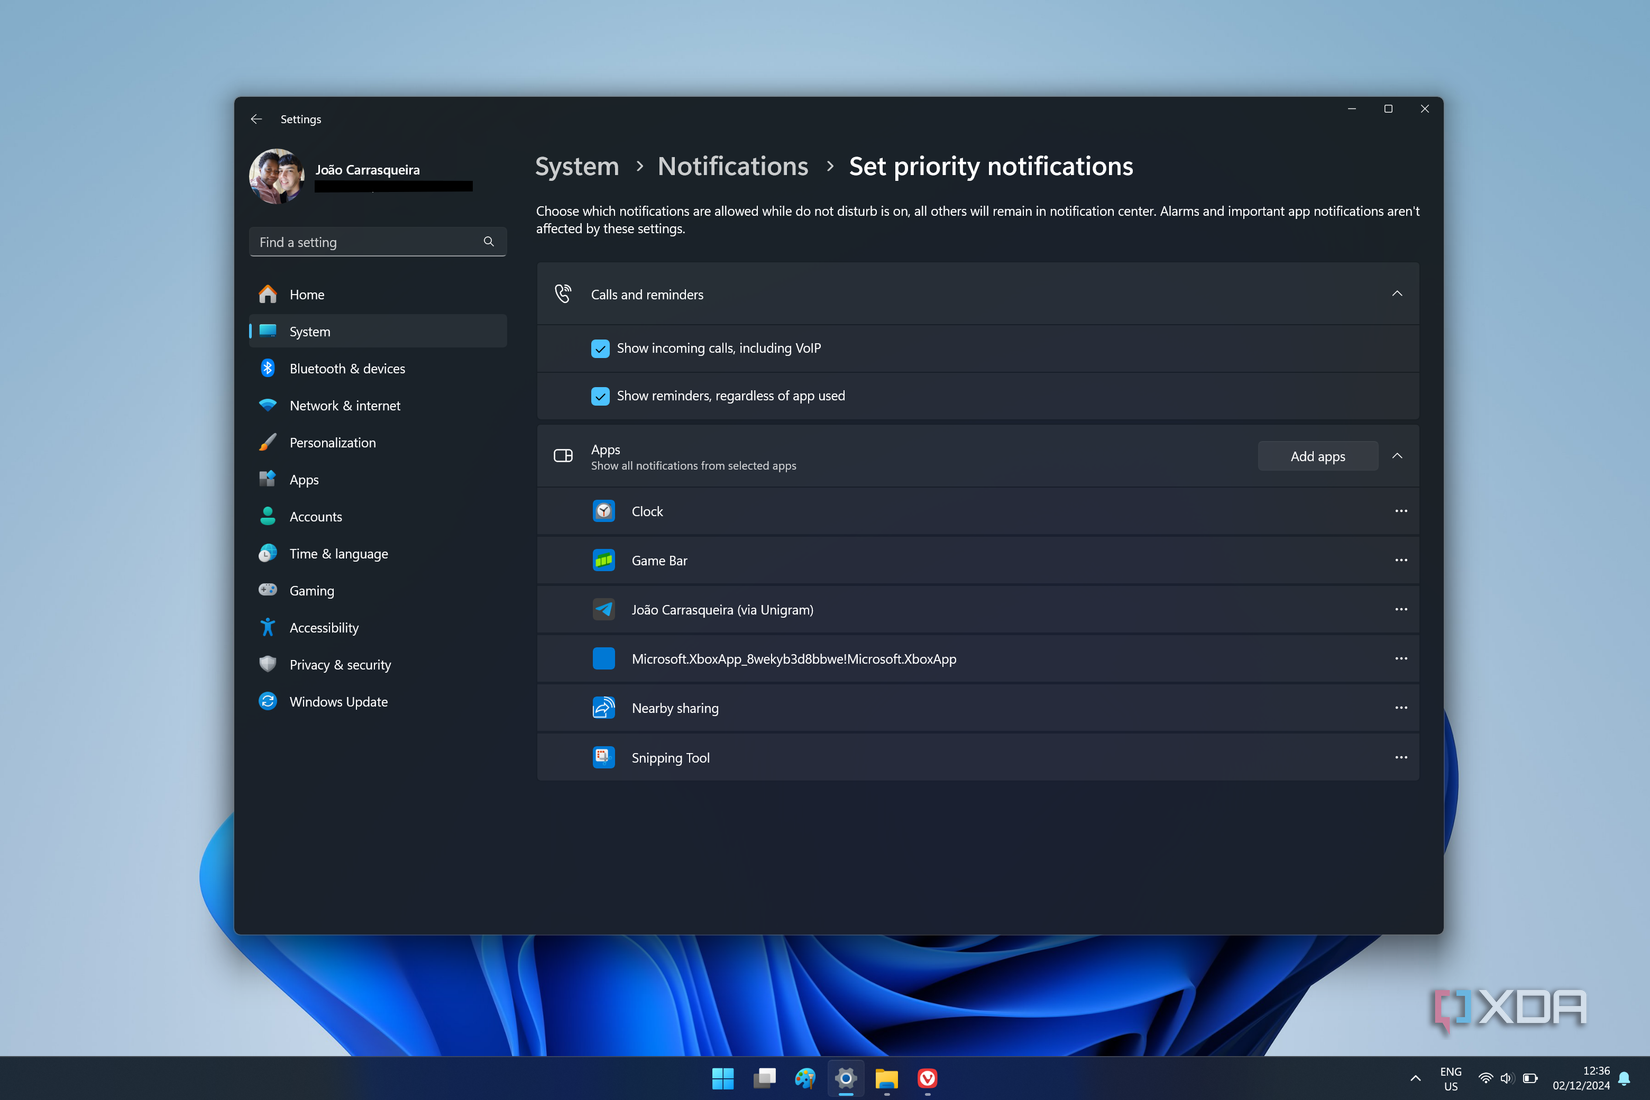
Task: Collapse the Apps section
Action: [1397, 455]
